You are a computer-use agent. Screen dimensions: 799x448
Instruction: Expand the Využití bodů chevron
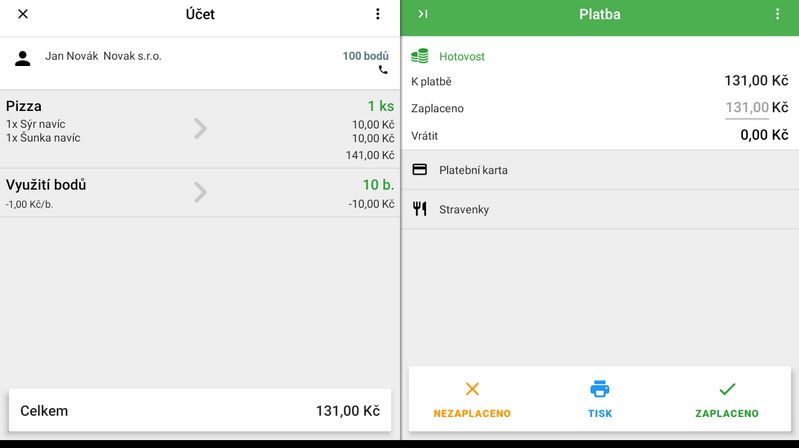(200, 192)
